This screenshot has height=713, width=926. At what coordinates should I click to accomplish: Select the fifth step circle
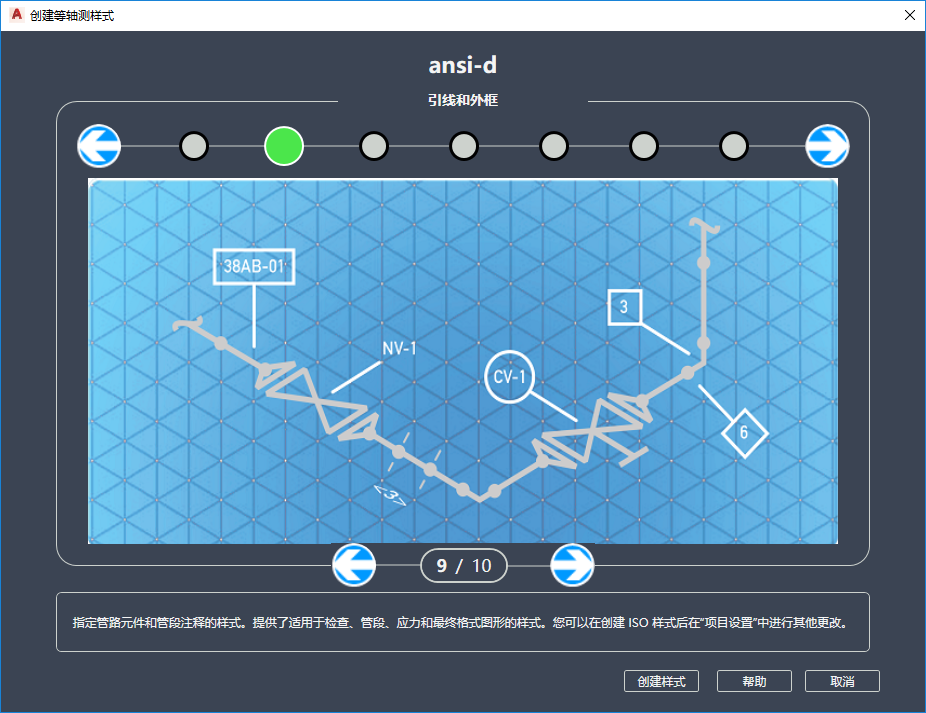point(553,146)
